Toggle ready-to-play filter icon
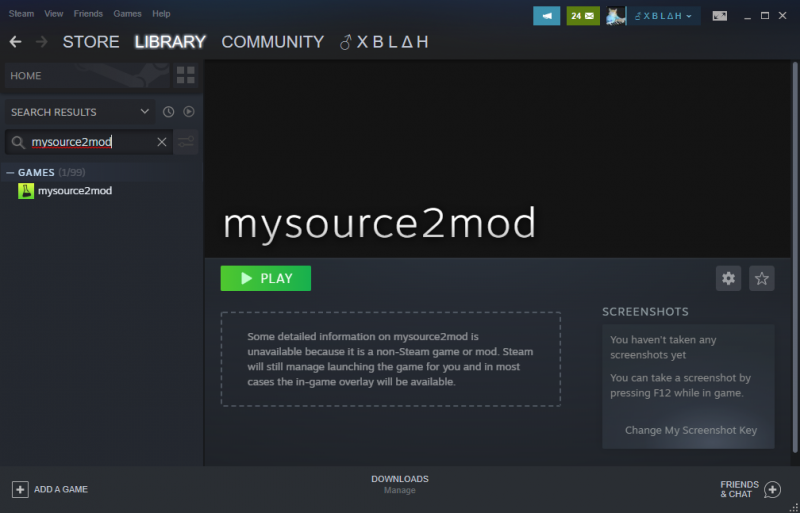Viewport: 800px width, 513px height. (189, 112)
